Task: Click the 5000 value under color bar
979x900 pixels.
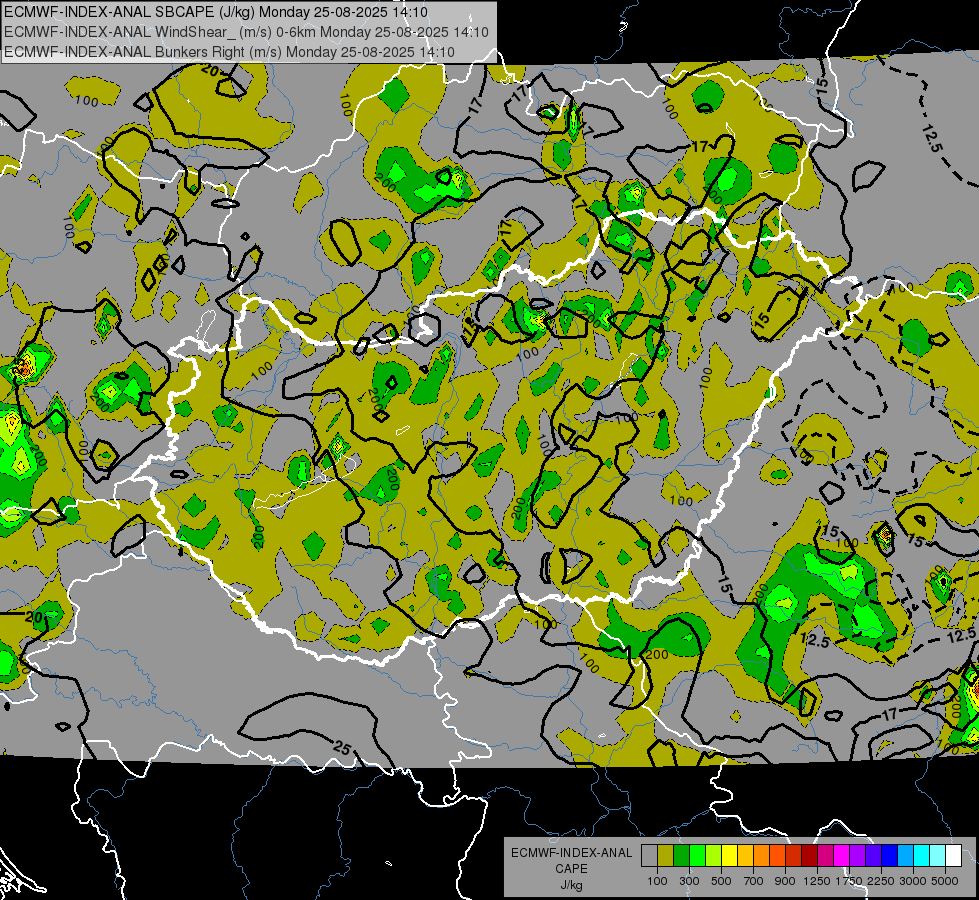Action: point(945,881)
